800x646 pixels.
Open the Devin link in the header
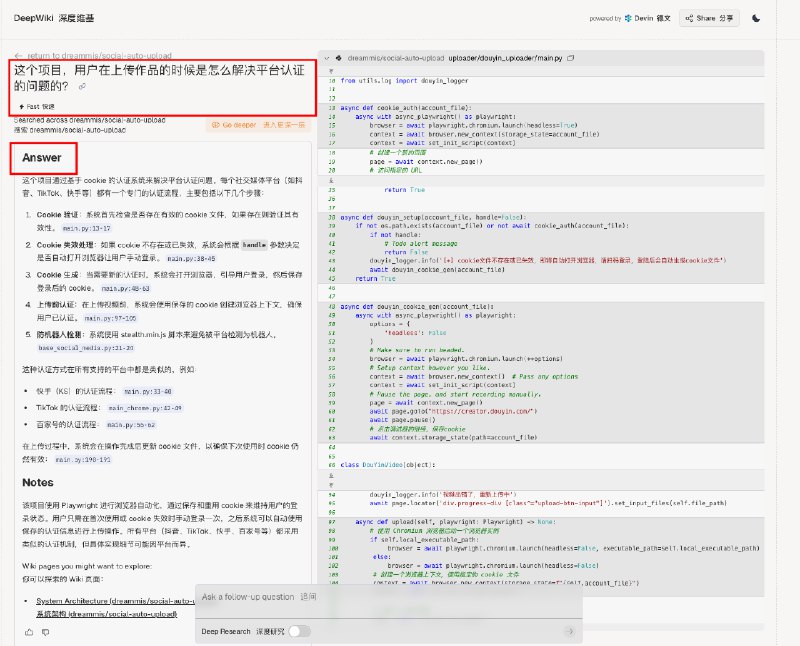tap(647, 18)
